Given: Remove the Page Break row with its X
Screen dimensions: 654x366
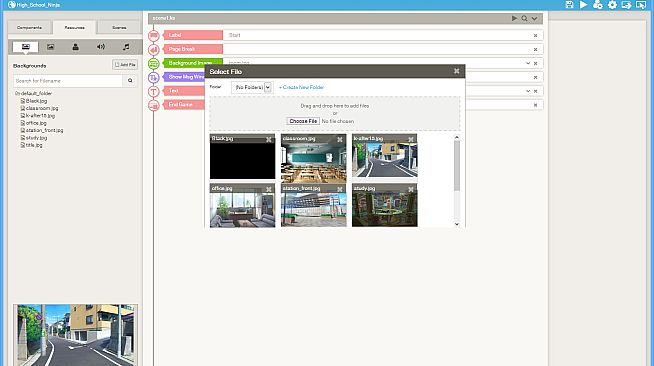Looking at the screenshot, I should (x=536, y=50).
